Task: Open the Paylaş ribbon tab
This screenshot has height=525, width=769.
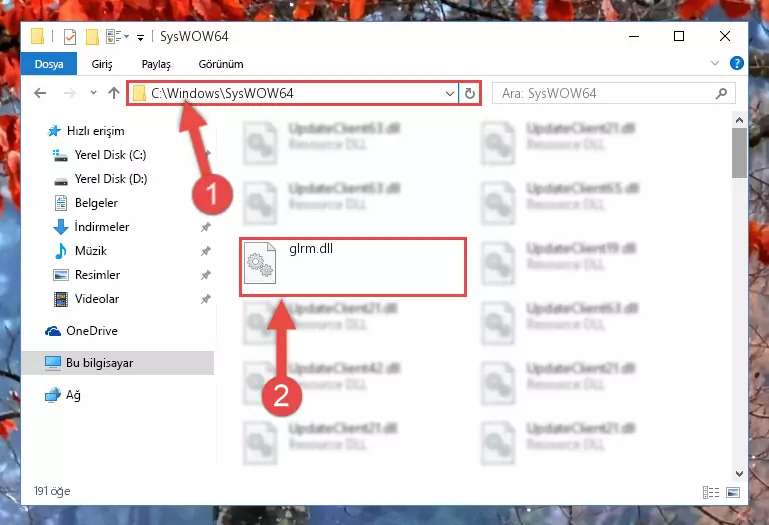Action: (x=156, y=64)
